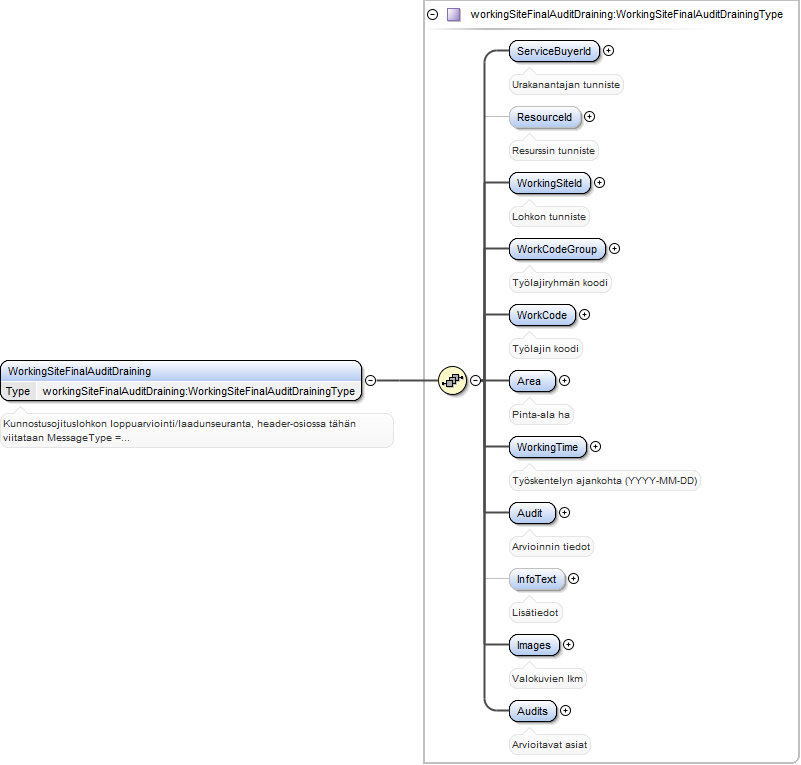
Task: Expand the Area element
Action: 564,380
